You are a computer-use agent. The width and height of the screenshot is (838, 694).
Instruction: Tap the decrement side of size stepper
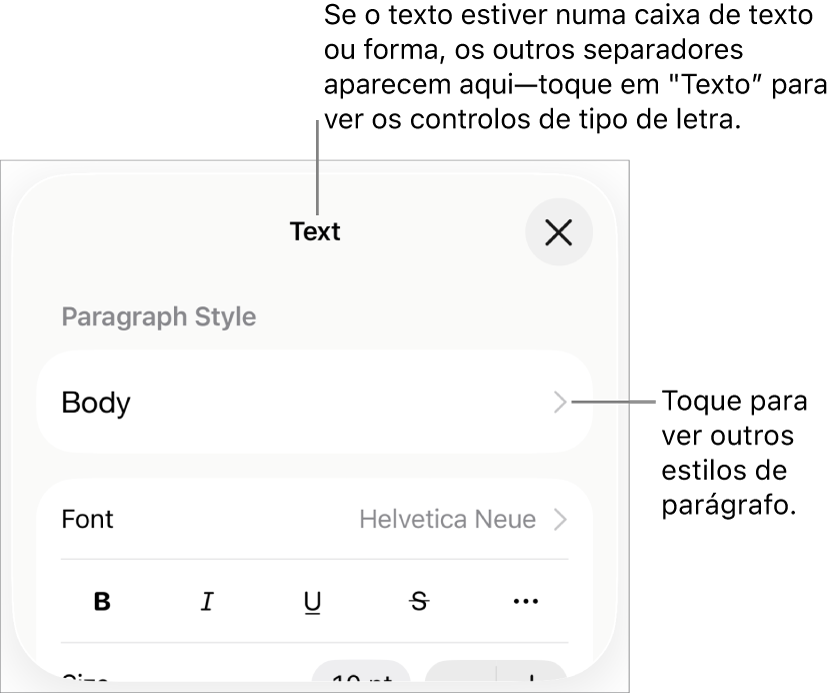(462, 679)
